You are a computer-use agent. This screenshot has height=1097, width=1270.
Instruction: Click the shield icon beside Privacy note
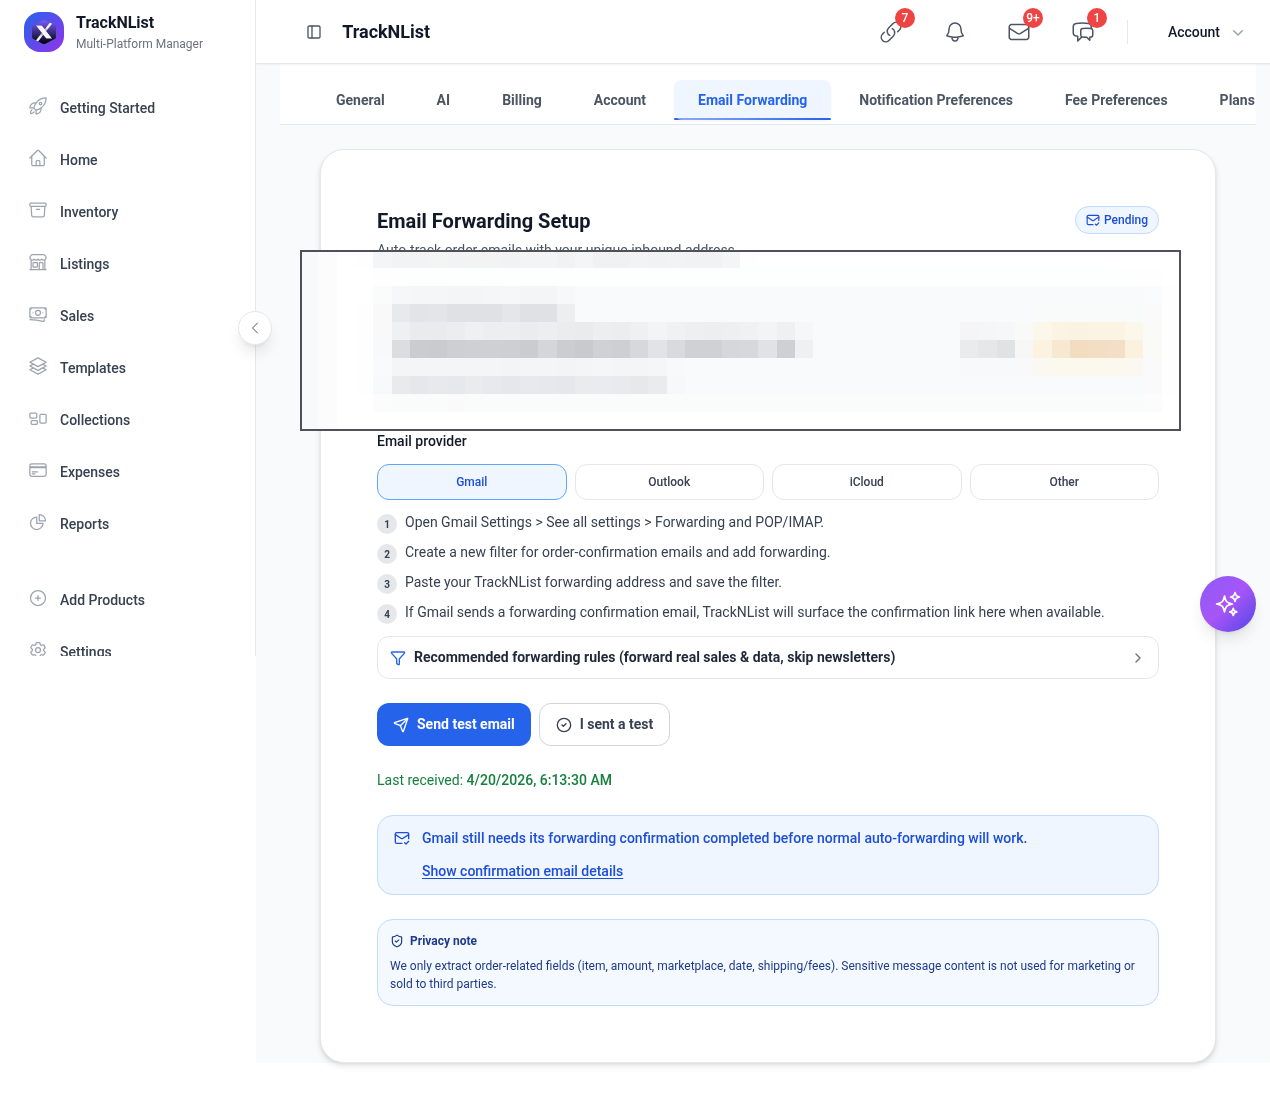[397, 941]
